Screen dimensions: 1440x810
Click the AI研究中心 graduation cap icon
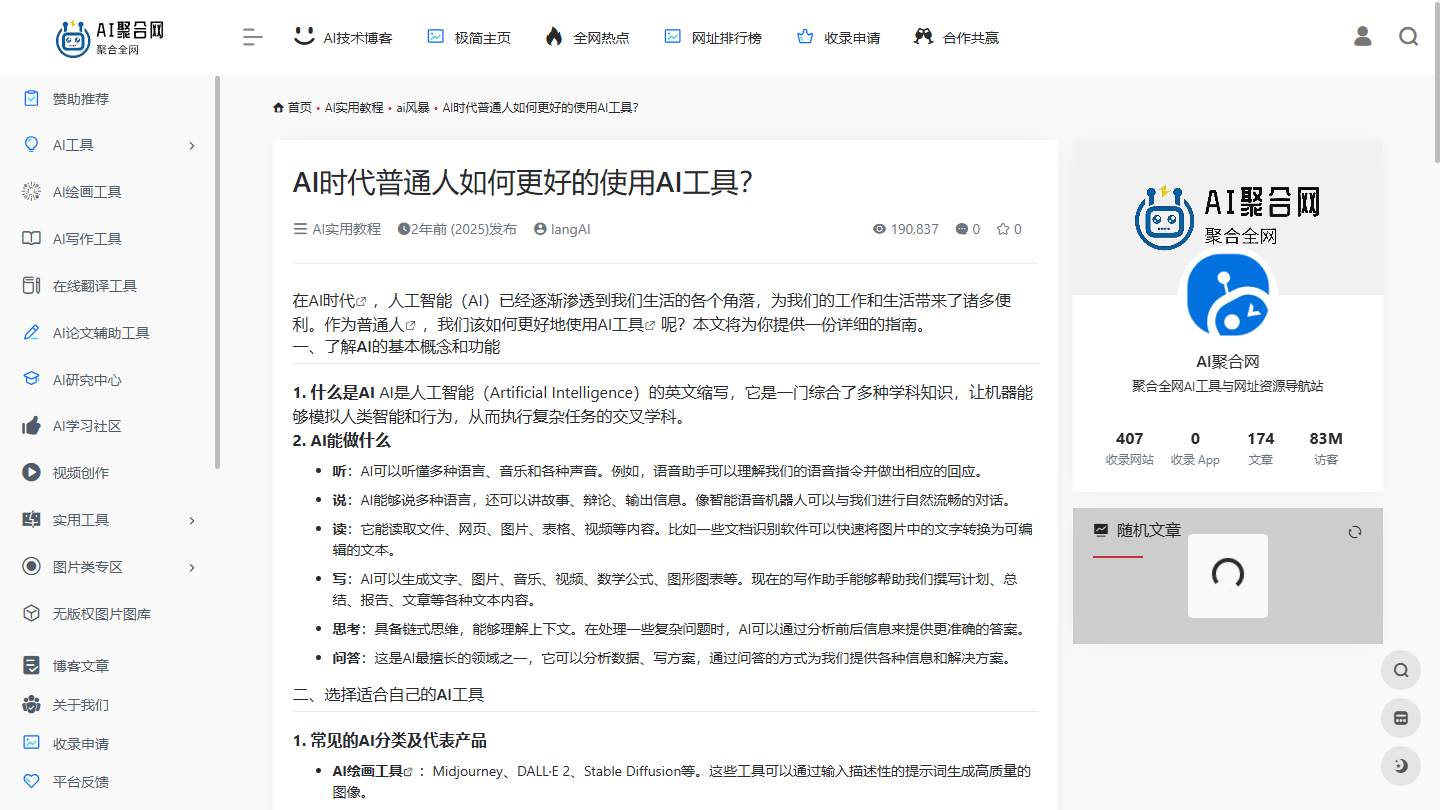31,380
